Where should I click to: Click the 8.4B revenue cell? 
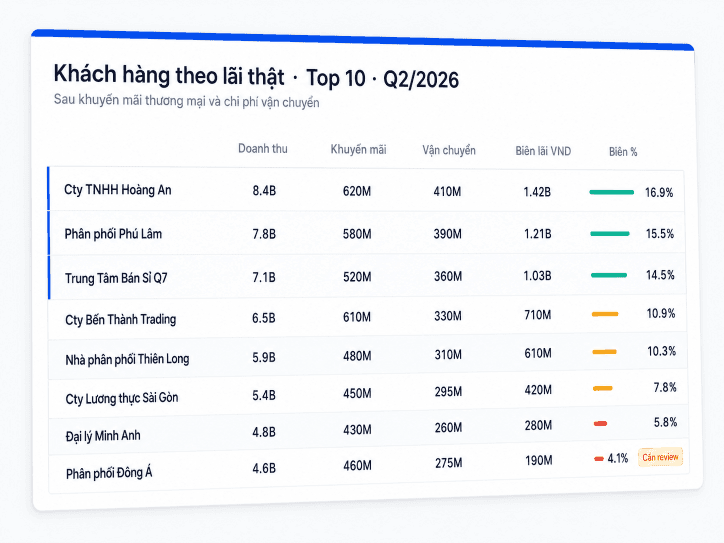pos(264,190)
